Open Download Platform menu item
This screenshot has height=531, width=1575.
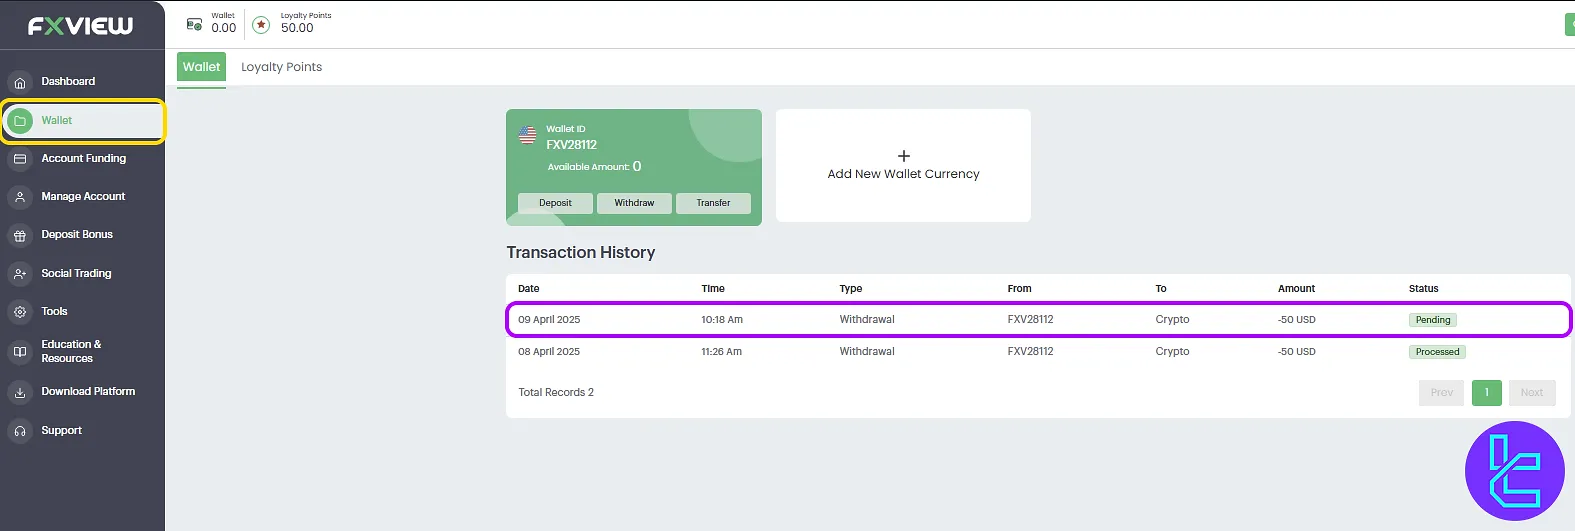[x=88, y=391]
